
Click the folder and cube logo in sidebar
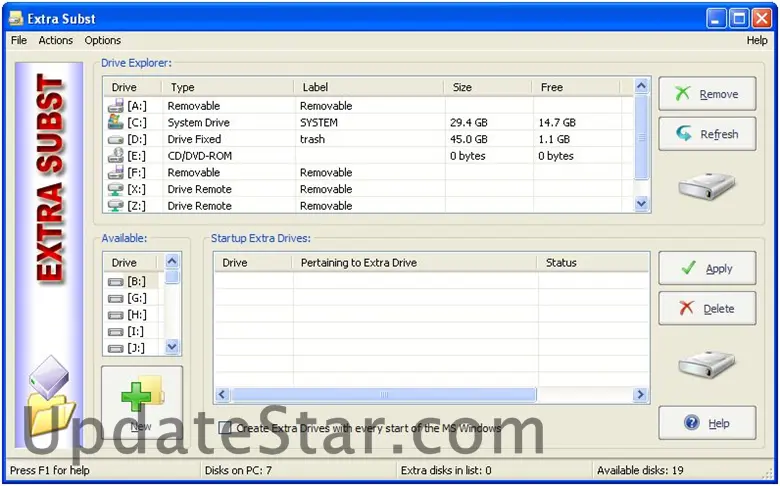(x=50, y=398)
